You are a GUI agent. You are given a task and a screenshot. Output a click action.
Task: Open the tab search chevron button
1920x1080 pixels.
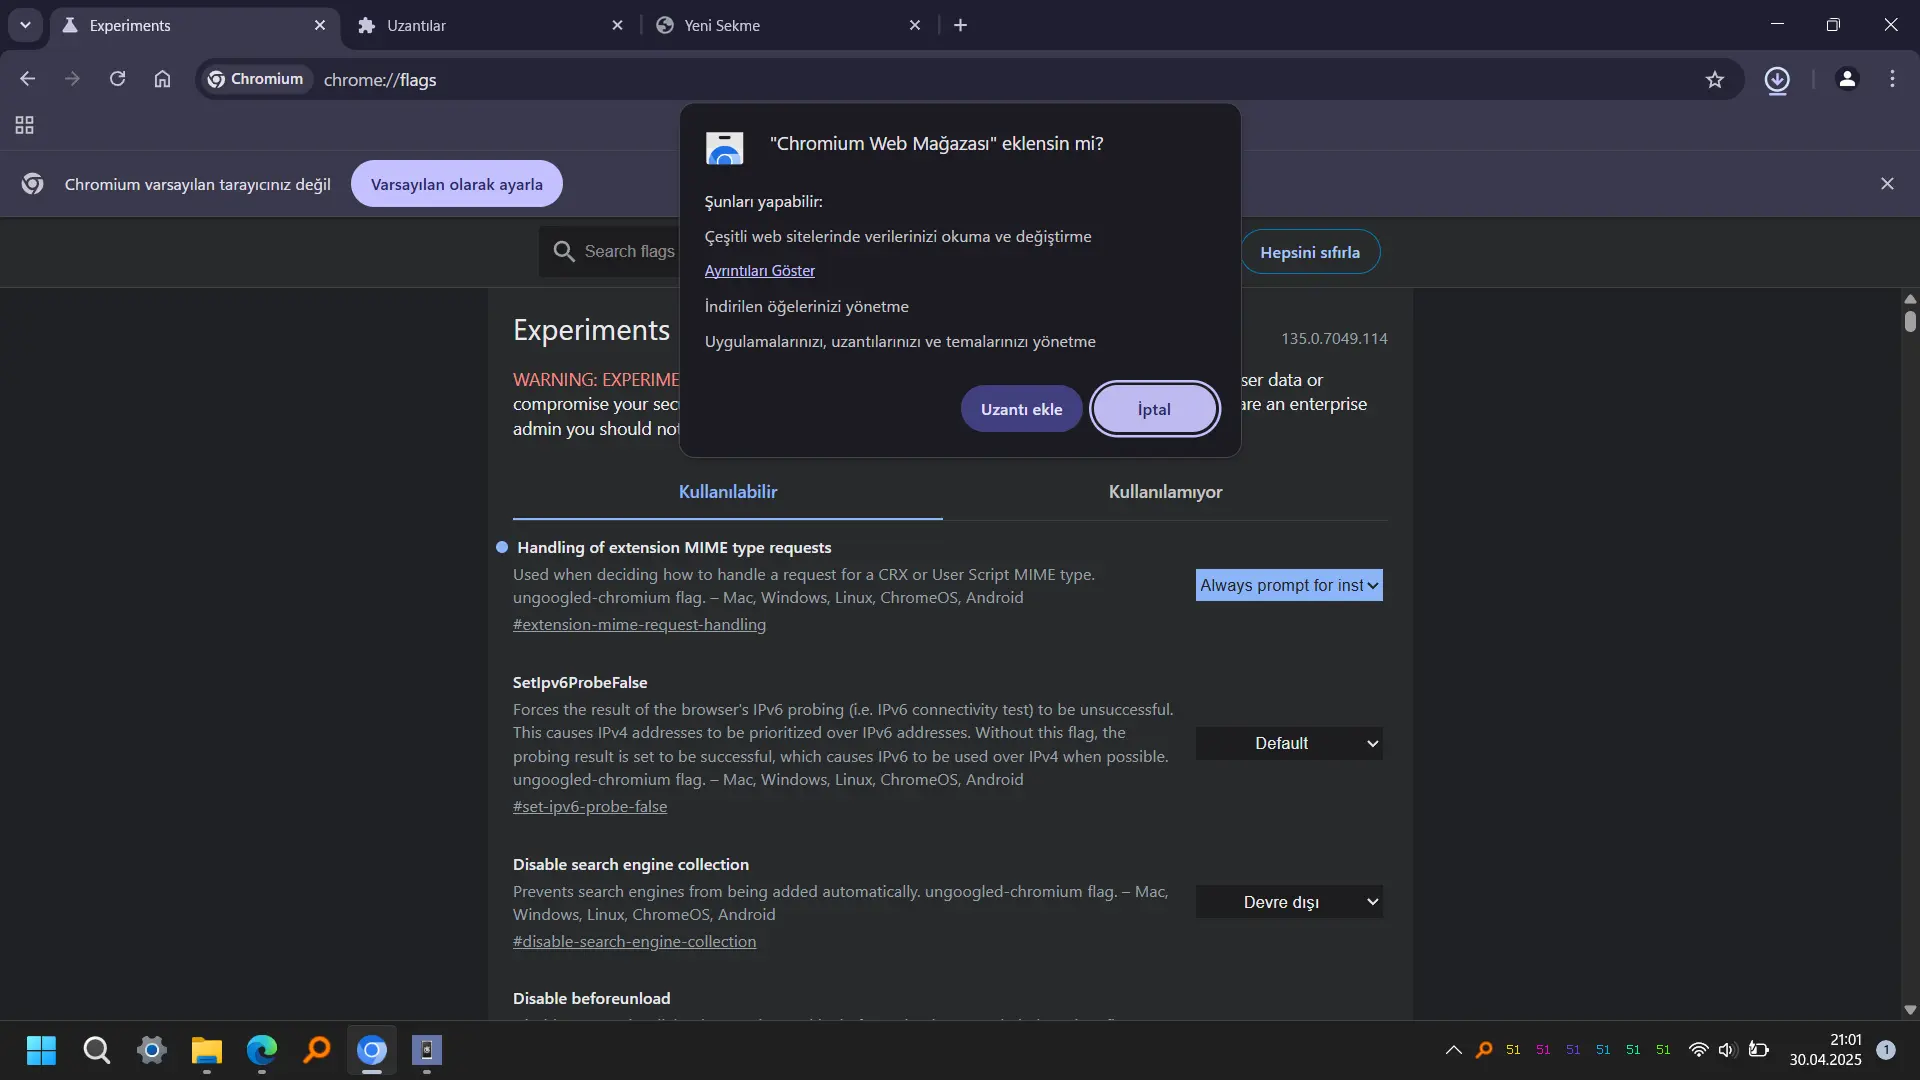(25, 25)
